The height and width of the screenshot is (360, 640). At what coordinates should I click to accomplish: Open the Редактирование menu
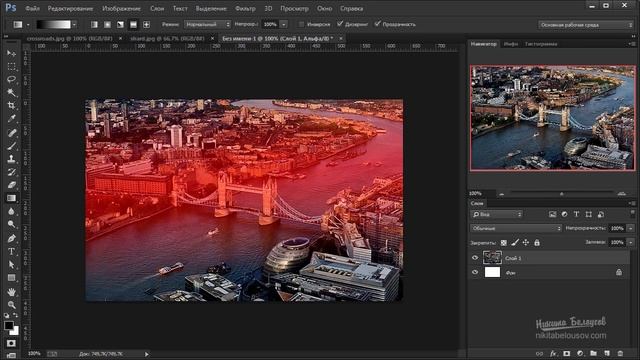pos(70,8)
